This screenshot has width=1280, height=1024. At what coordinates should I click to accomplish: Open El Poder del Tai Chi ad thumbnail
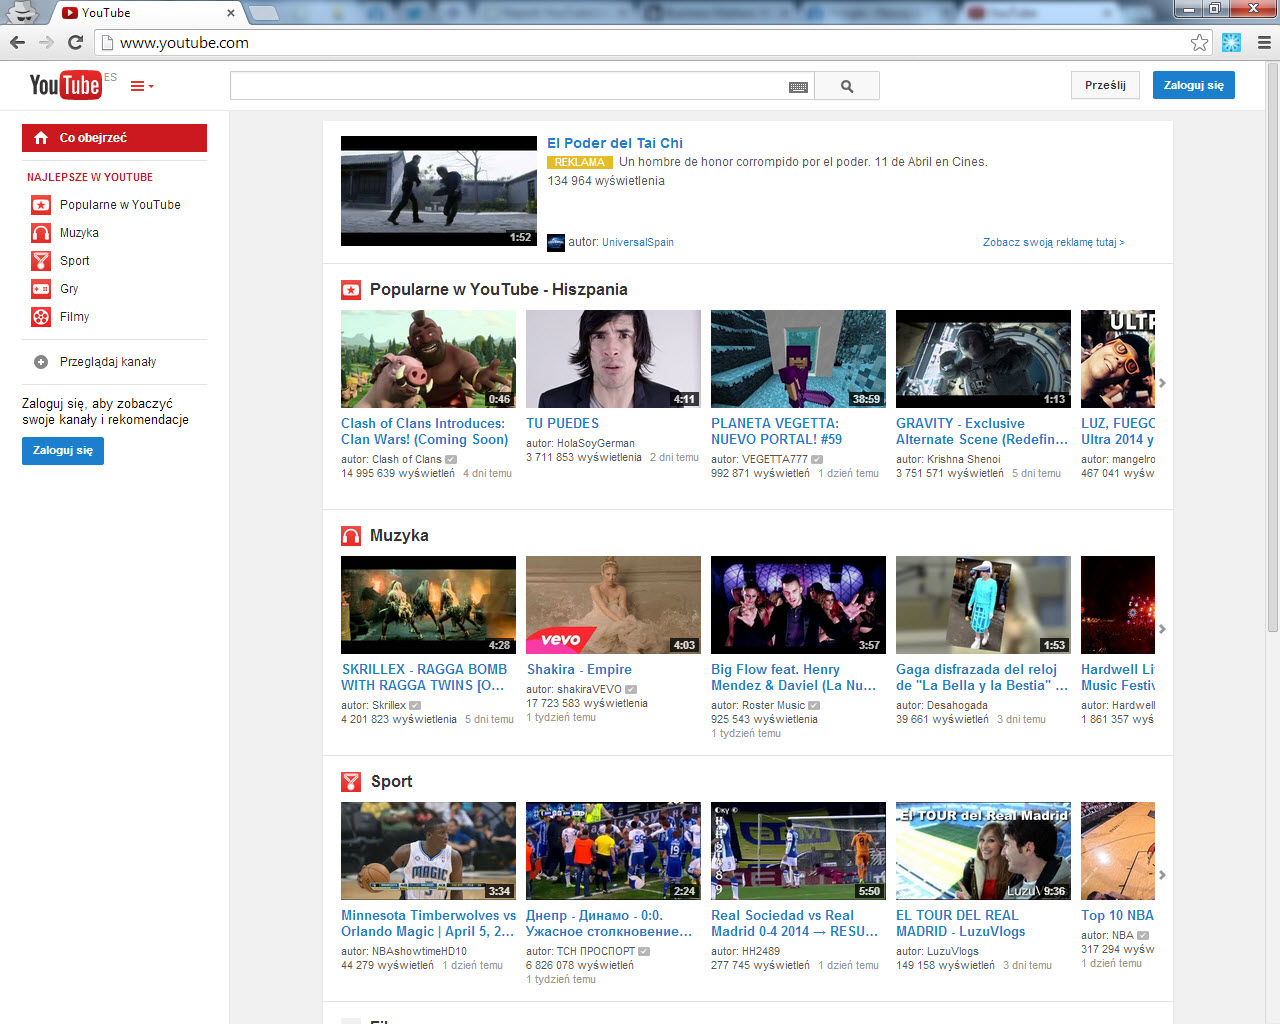tap(439, 191)
